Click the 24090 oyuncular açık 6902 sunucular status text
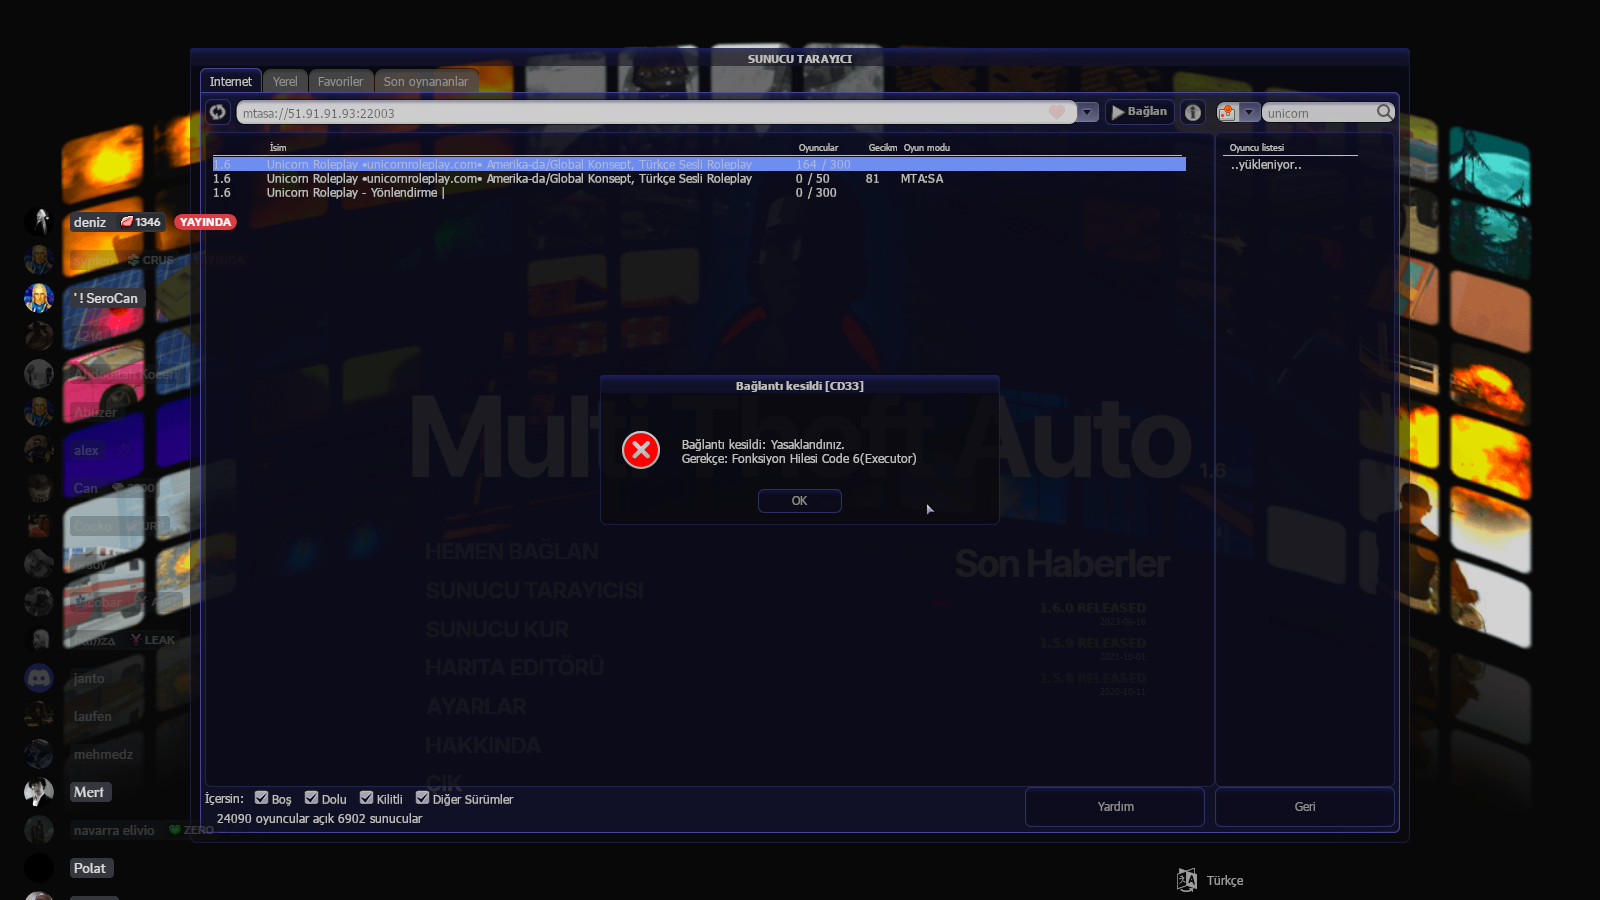This screenshot has width=1600, height=900. click(x=319, y=819)
